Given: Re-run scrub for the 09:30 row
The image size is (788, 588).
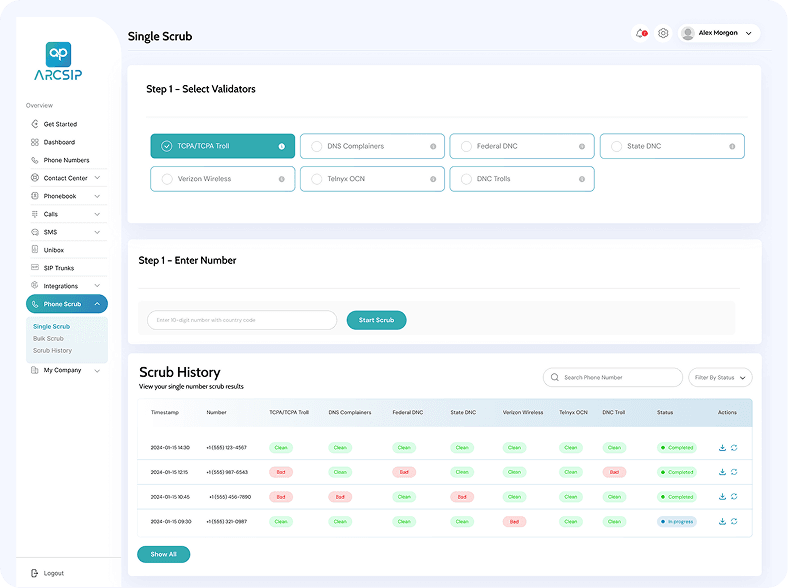Looking at the screenshot, I should [x=734, y=521].
